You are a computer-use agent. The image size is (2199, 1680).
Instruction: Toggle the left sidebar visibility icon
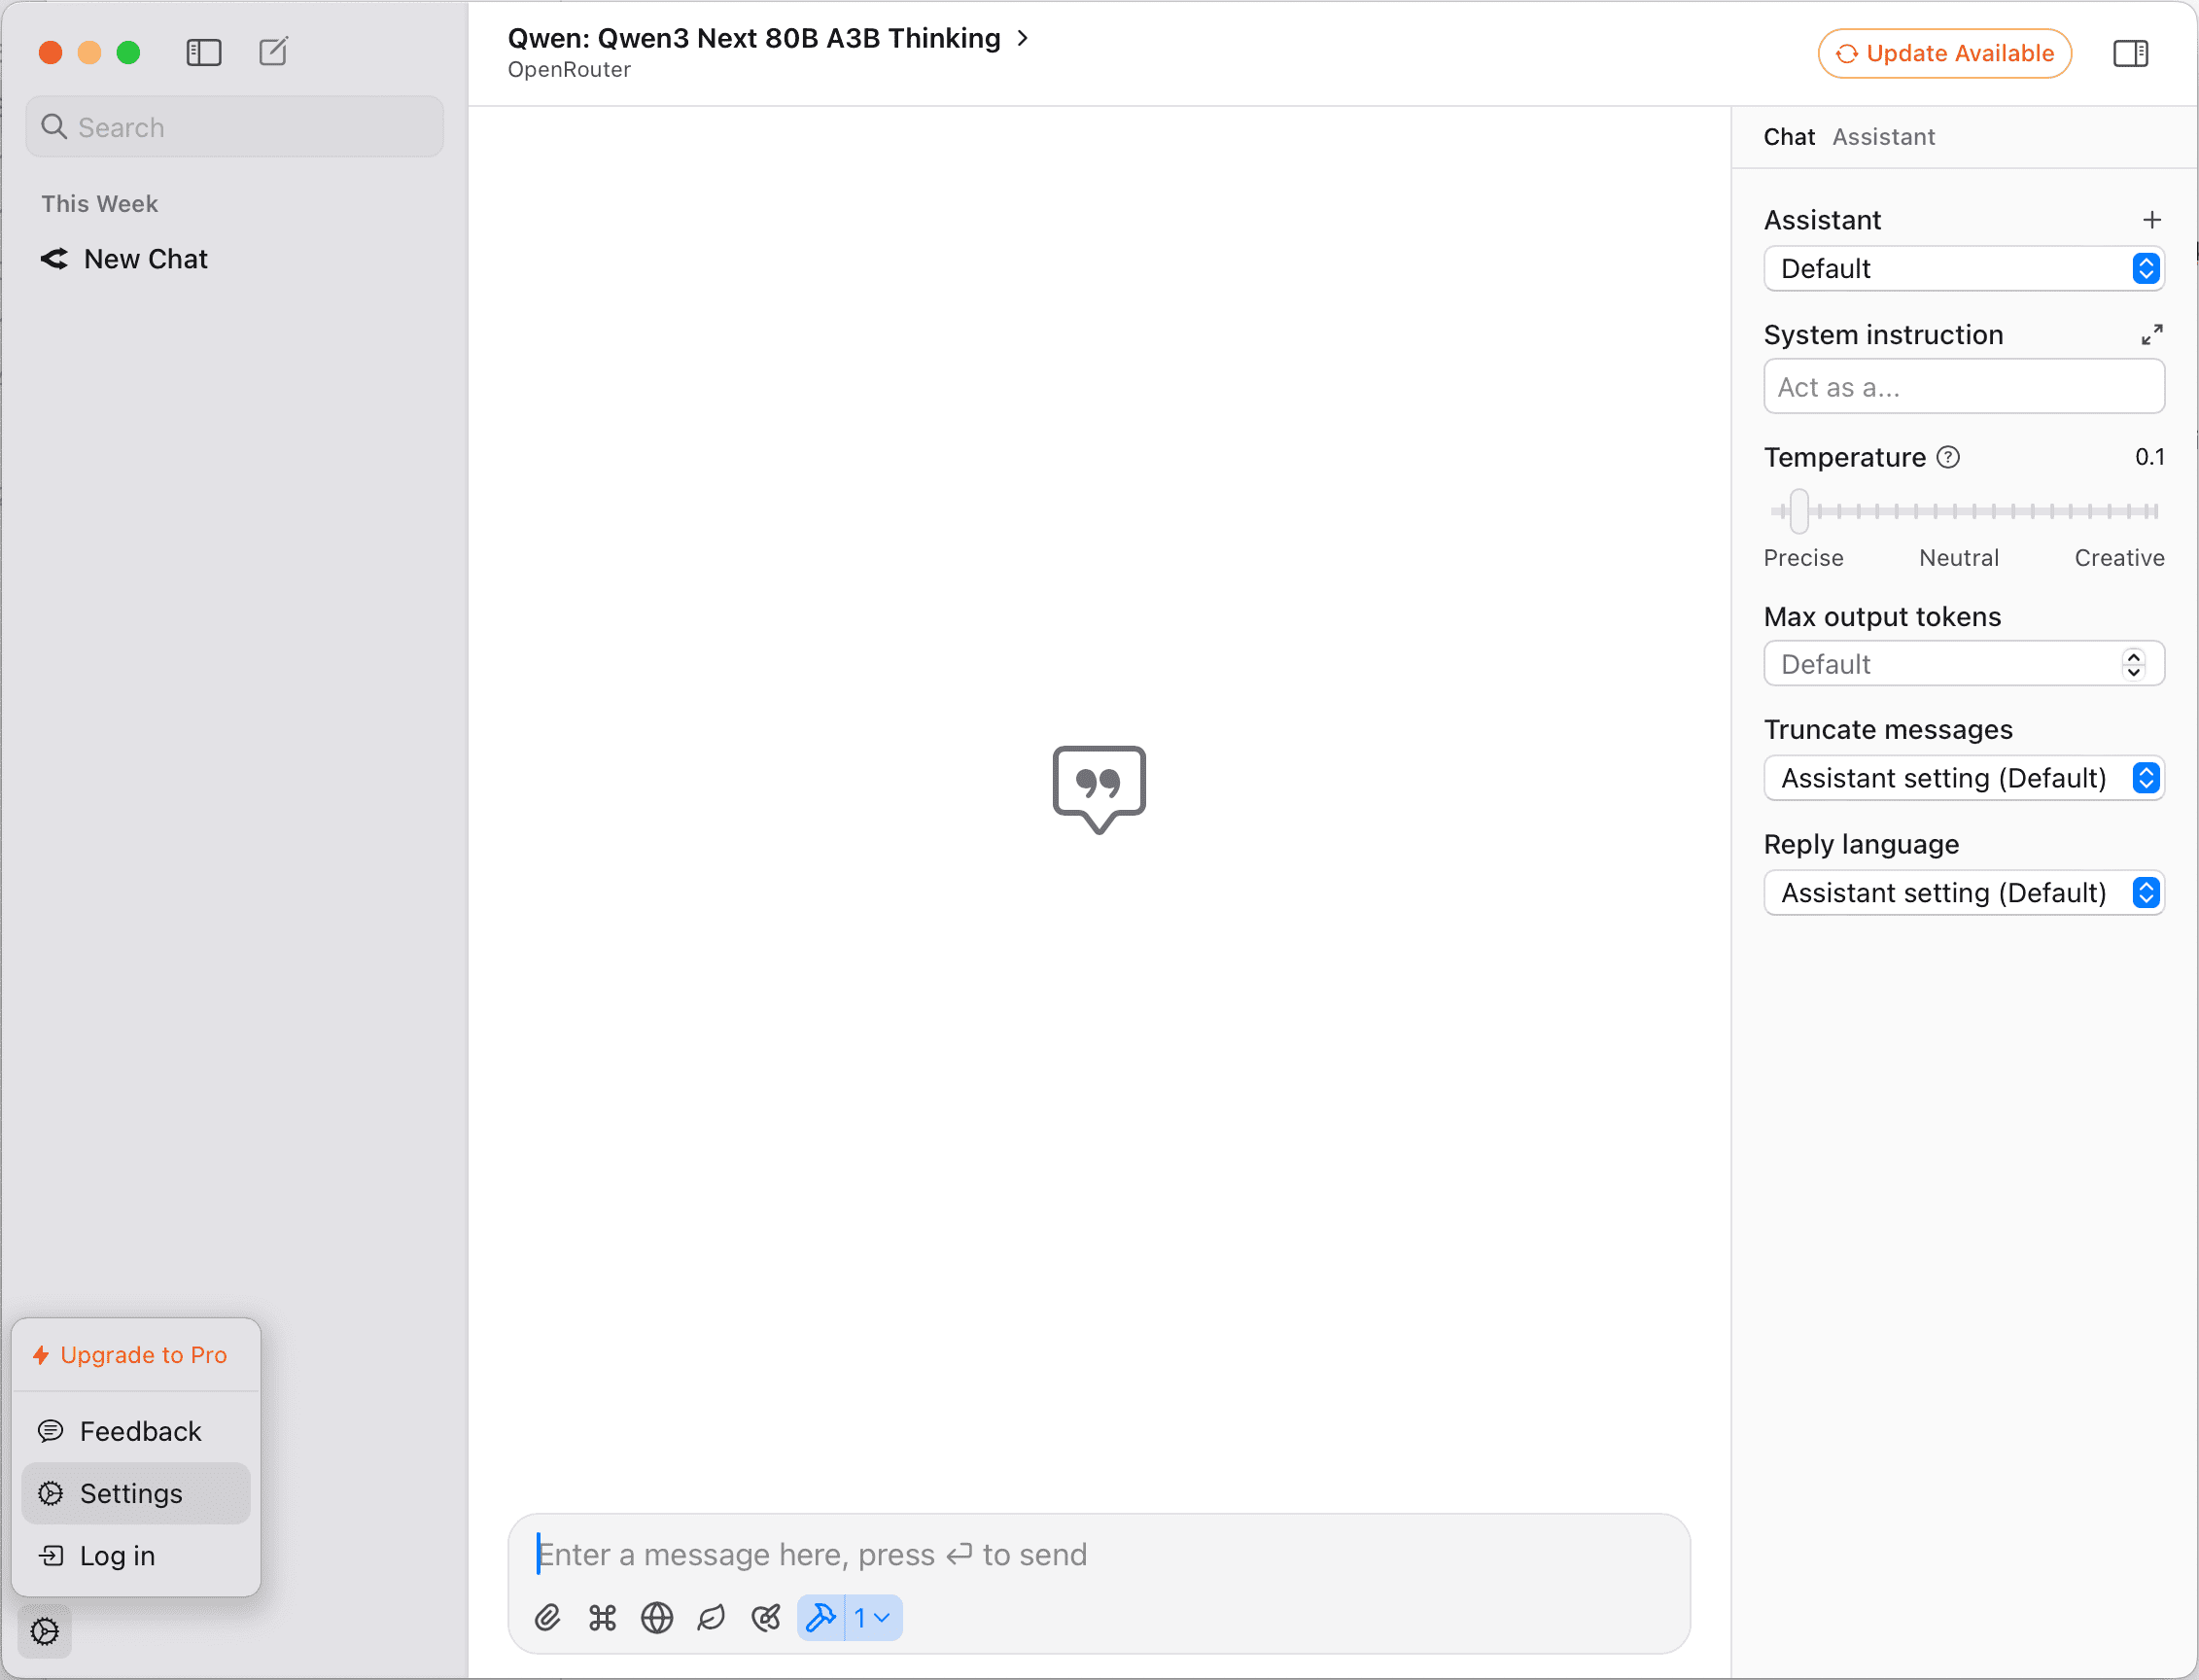pos(204,52)
